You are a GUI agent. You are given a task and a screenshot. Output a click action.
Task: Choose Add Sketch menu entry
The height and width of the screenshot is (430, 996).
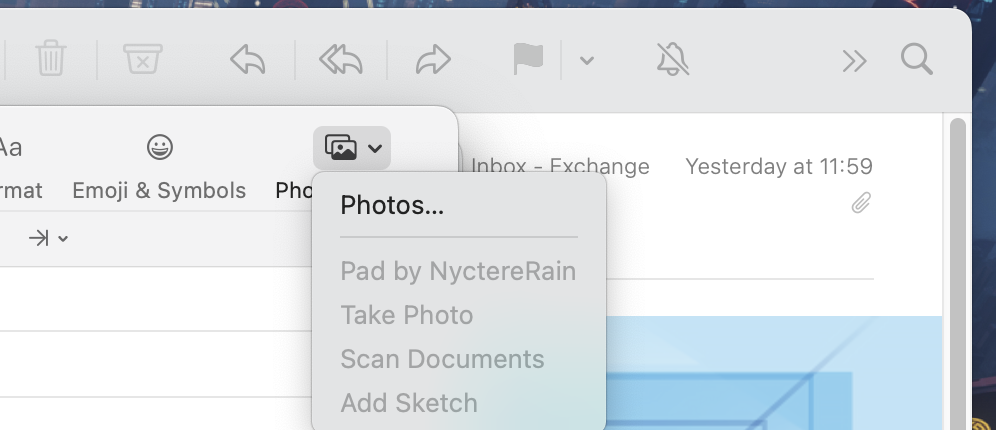click(x=409, y=403)
